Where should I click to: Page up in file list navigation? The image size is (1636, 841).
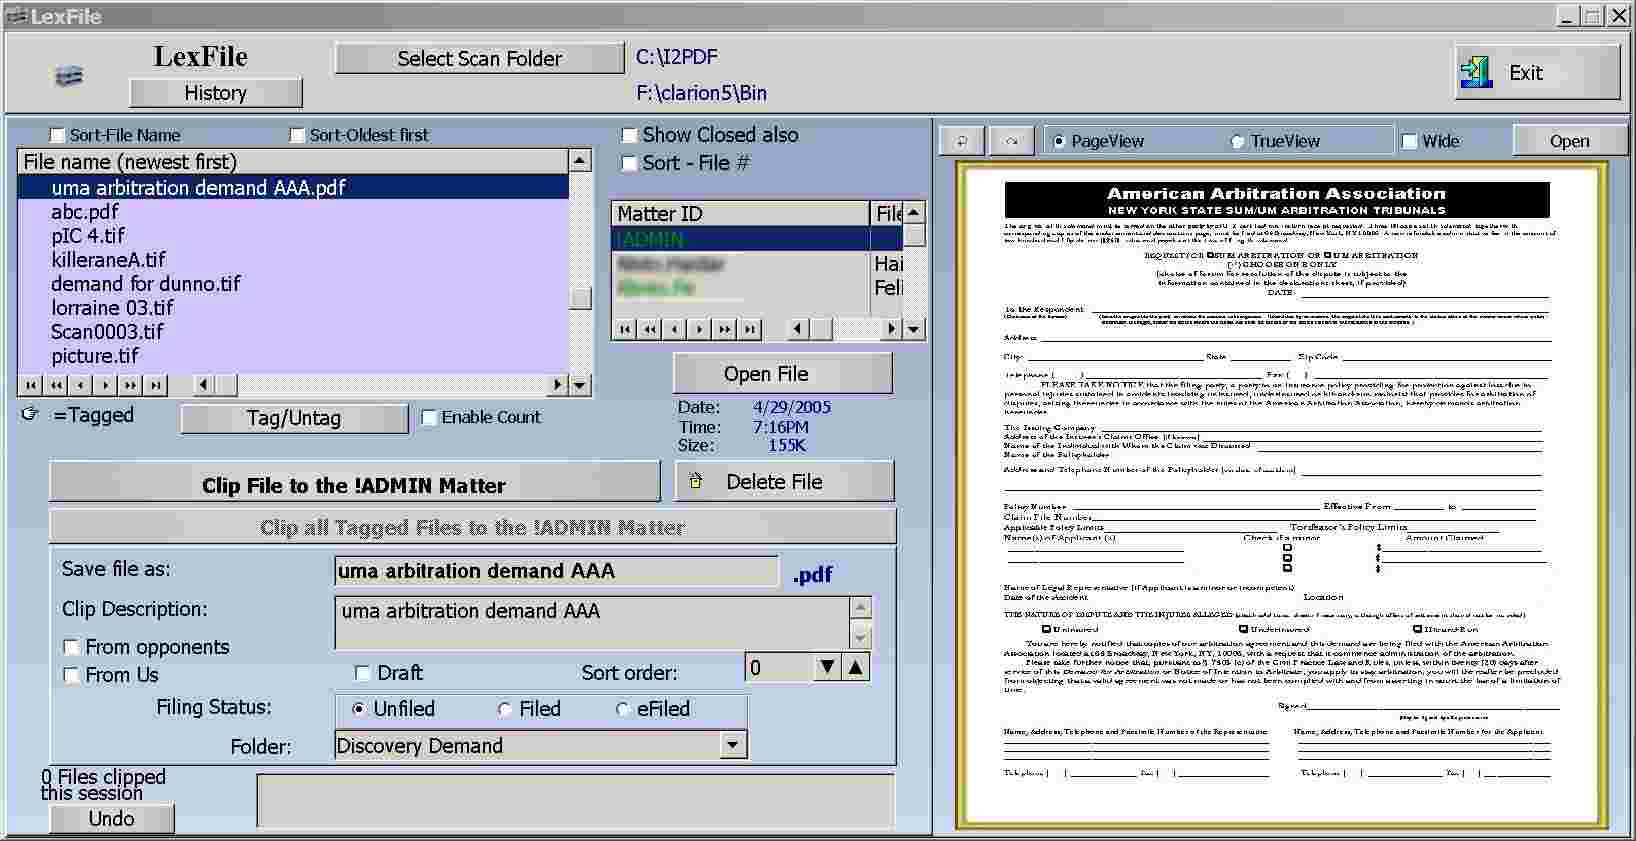coord(56,385)
